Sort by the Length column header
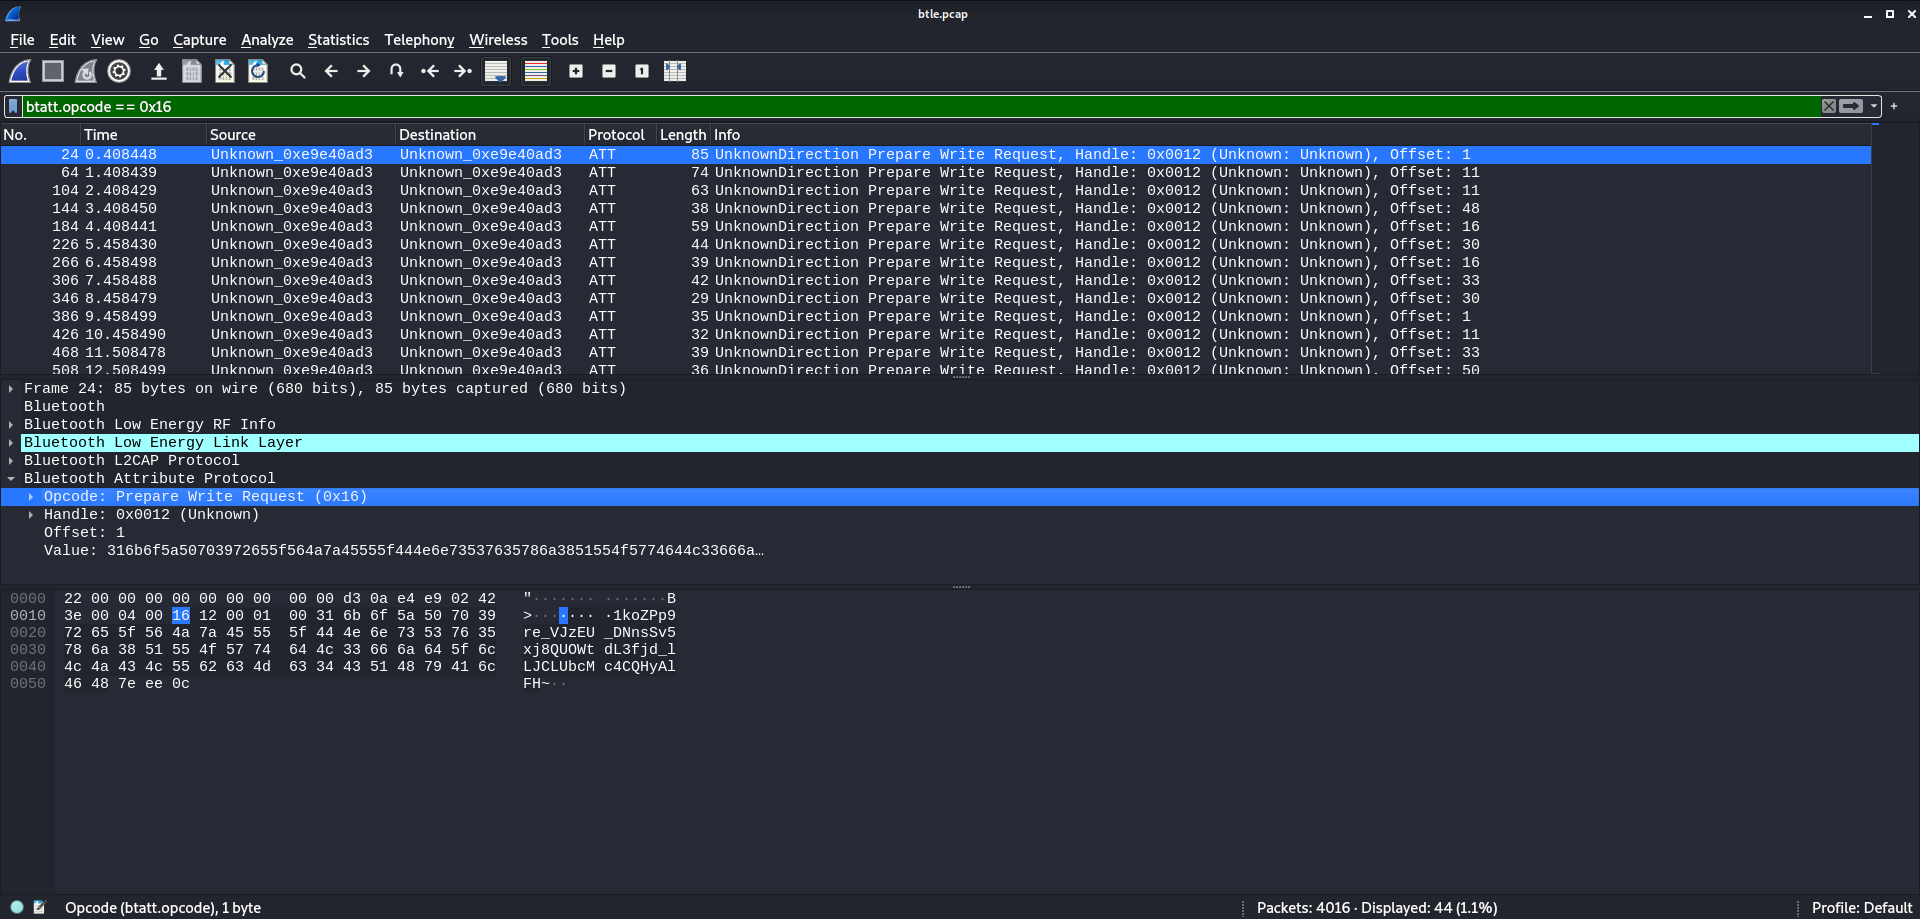 [683, 134]
